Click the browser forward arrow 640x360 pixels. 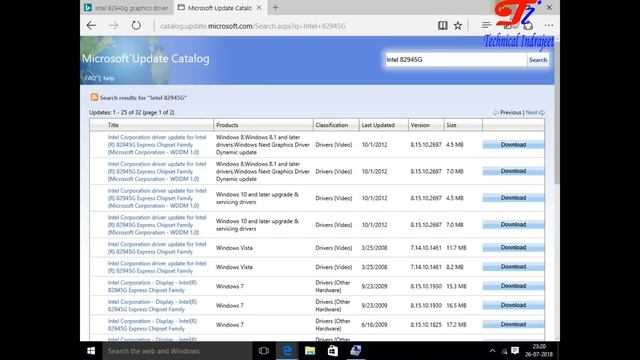click(113, 25)
